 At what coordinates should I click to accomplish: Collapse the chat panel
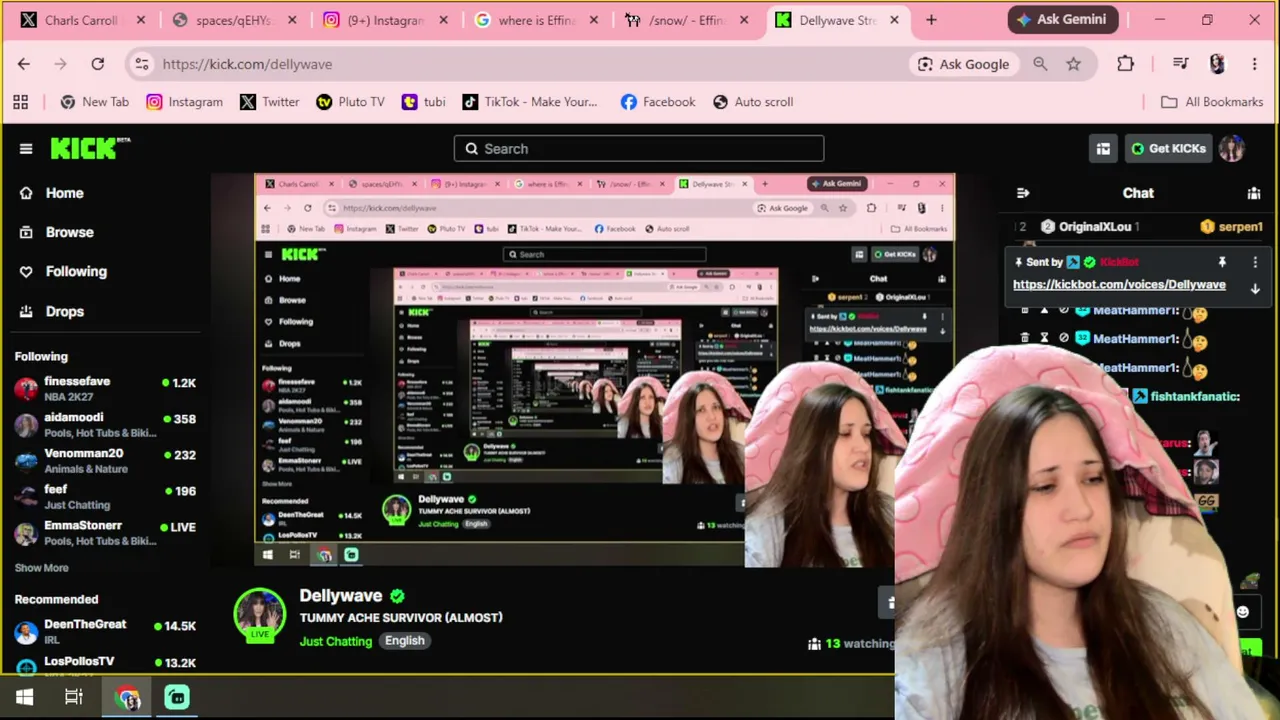pos(1022,193)
